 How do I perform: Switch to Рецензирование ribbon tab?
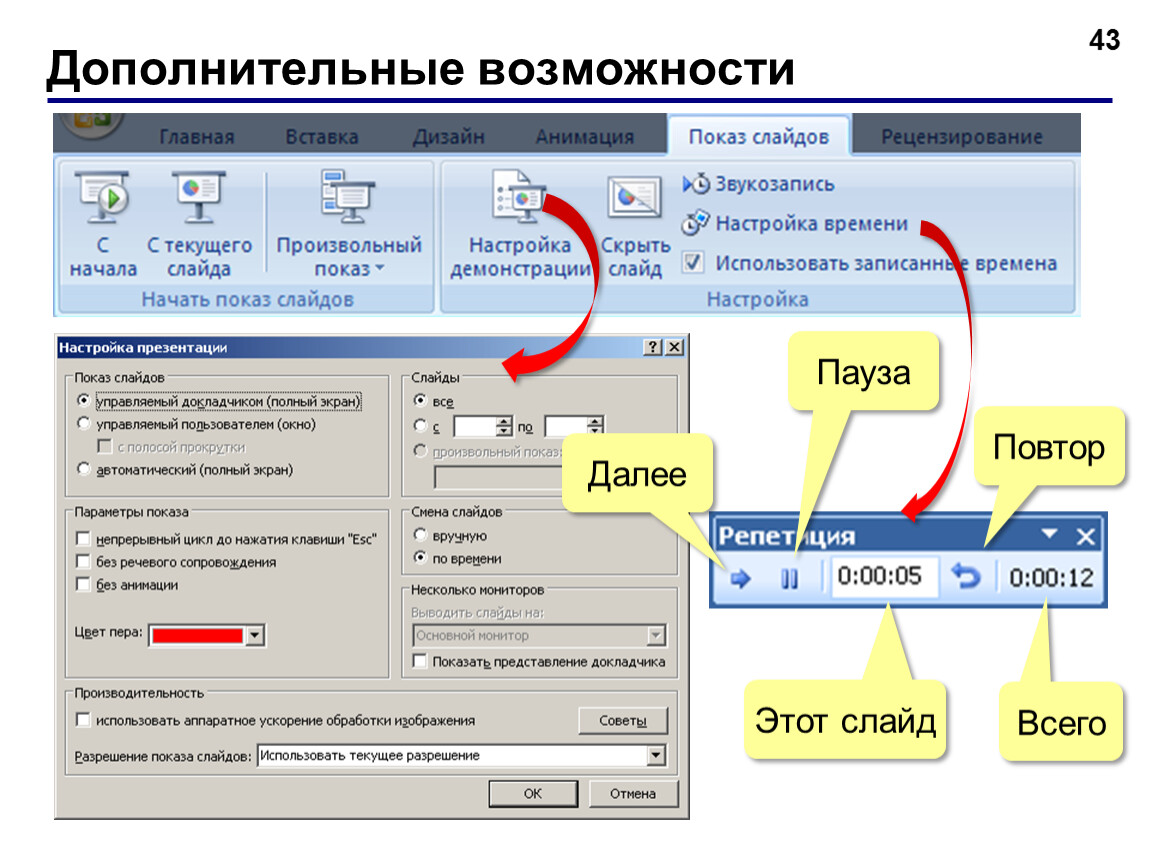(962, 137)
